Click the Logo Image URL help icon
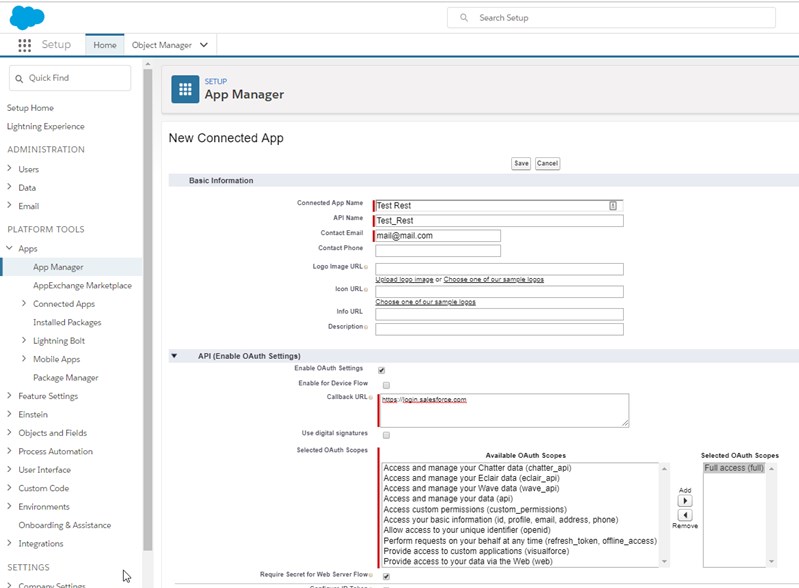Image resolution: width=799 pixels, height=588 pixels. point(366,267)
